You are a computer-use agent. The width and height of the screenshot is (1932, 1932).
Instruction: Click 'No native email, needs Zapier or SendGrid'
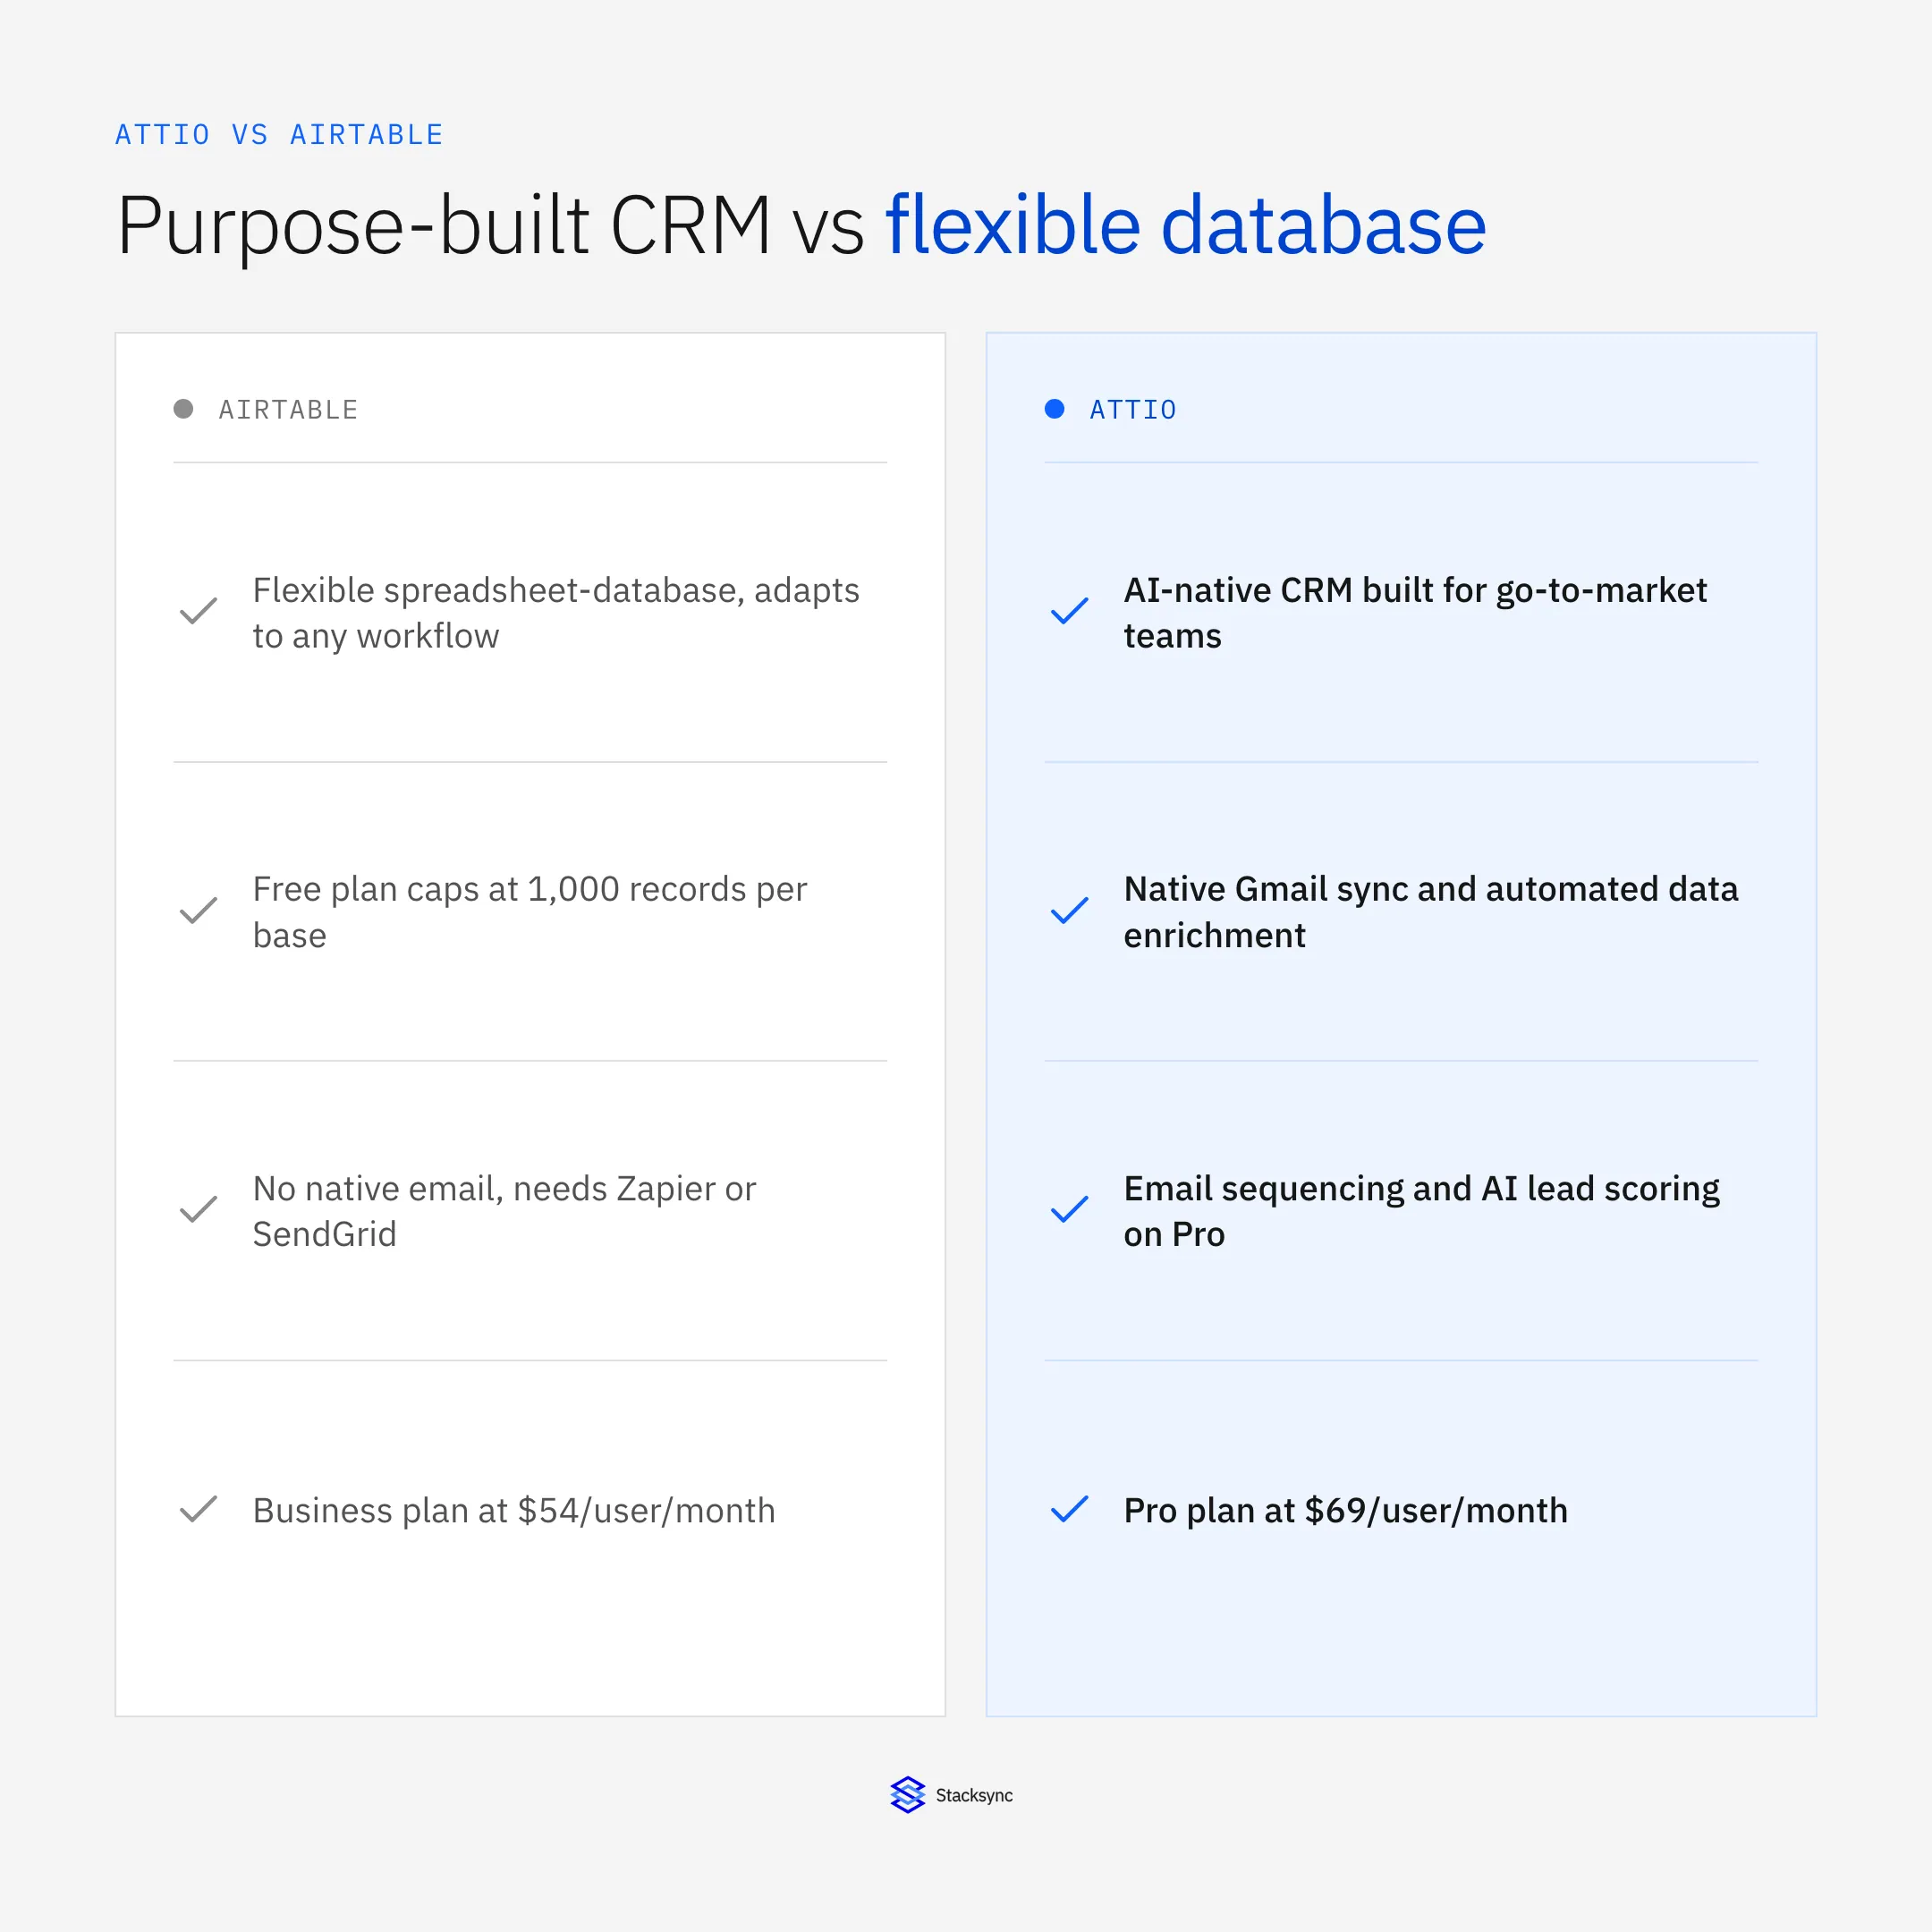(x=504, y=1211)
